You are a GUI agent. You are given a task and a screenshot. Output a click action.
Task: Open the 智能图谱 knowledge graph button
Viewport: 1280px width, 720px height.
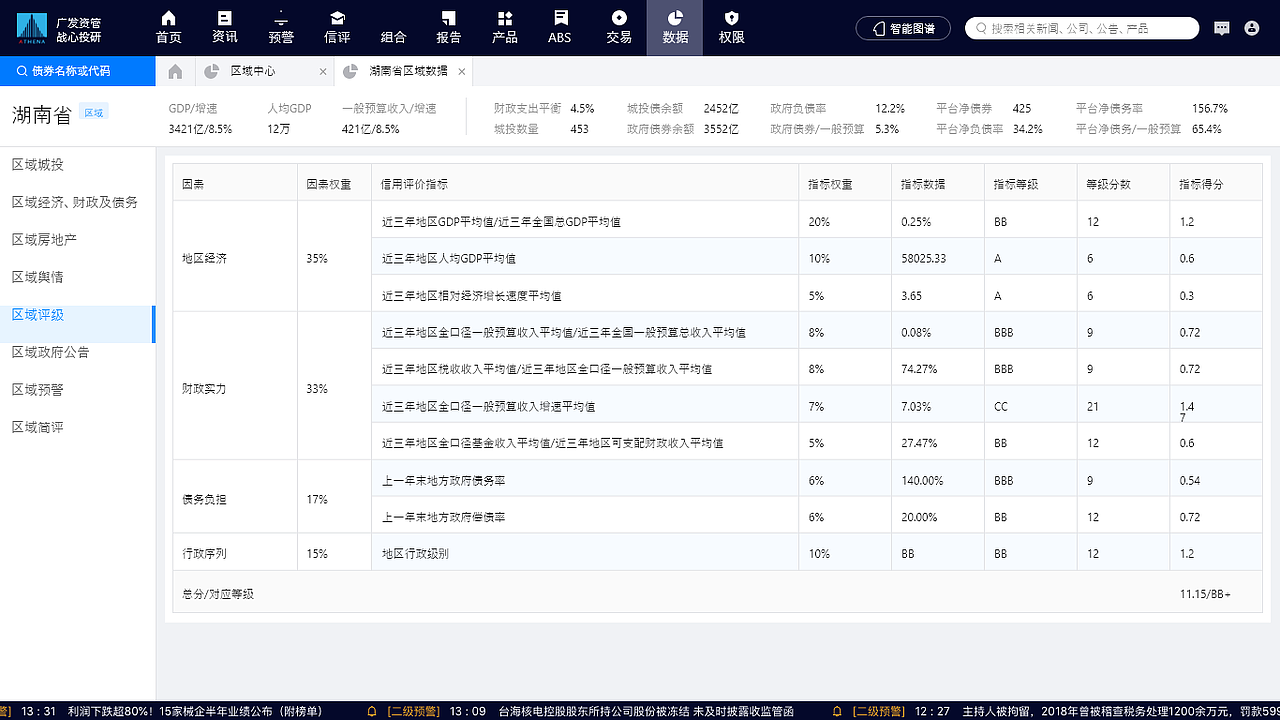[x=903, y=28]
